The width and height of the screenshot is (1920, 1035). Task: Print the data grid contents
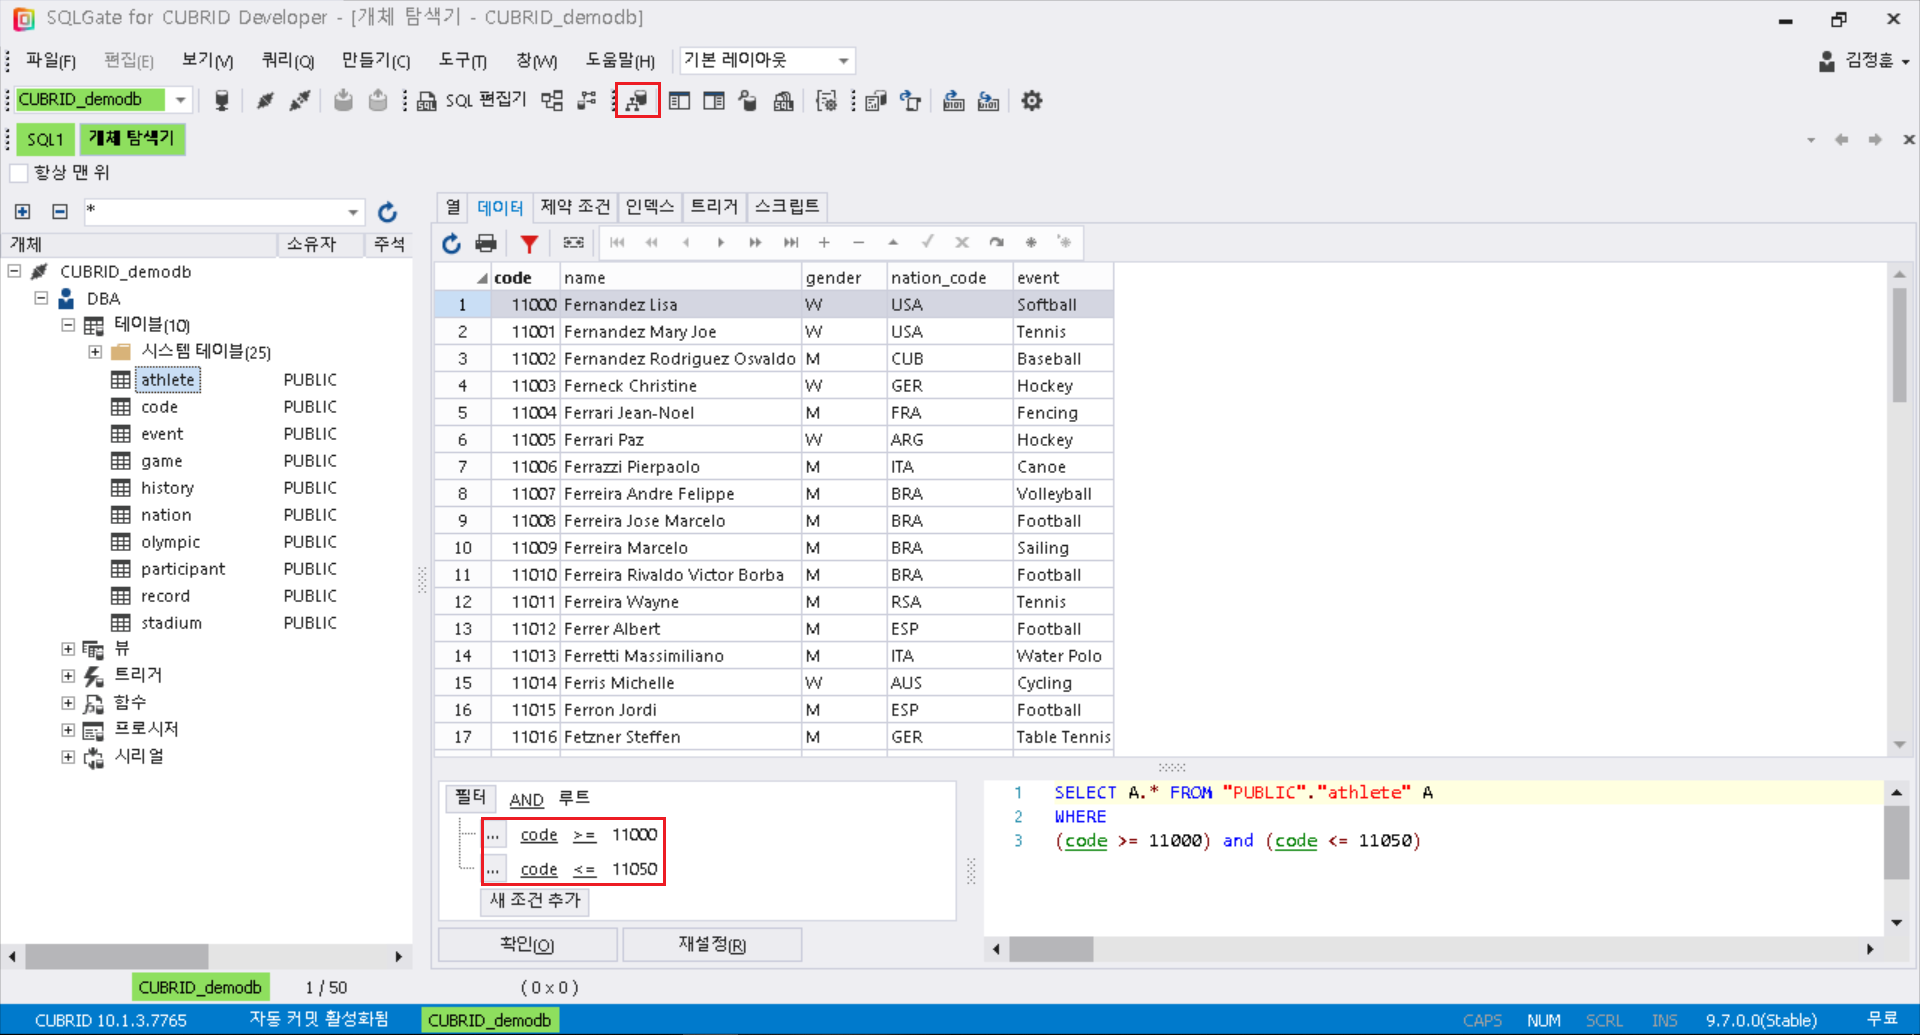point(486,243)
